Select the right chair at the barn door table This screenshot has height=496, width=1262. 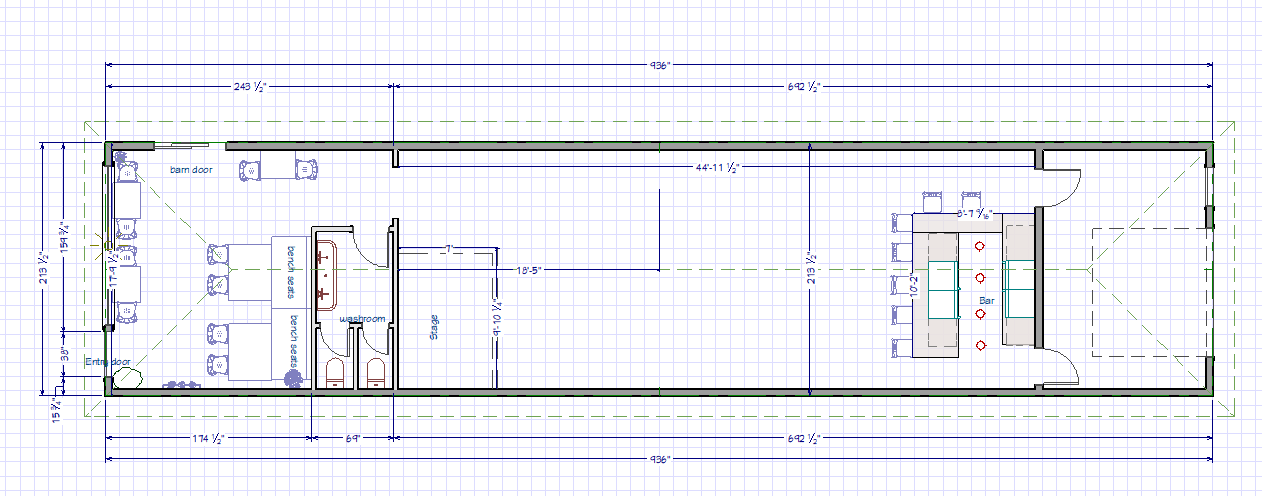click(x=302, y=171)
